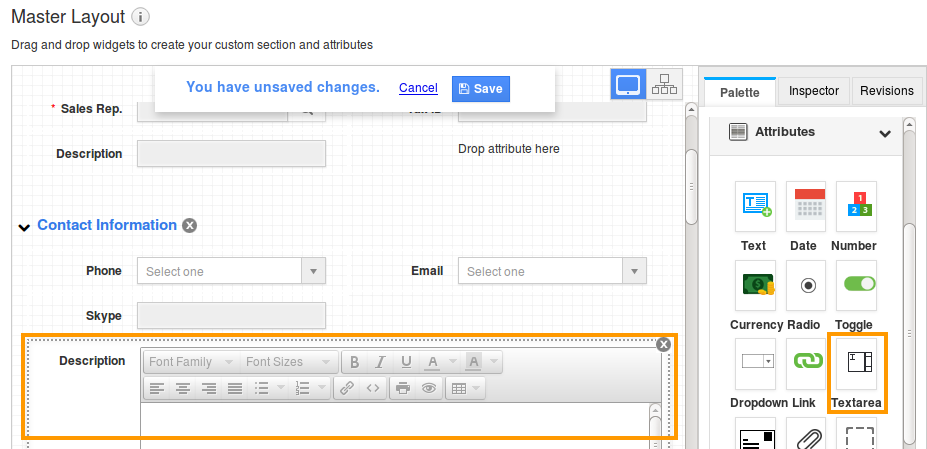Image resolution: width=927 pixels, height=449 pixels.
Task: Click the Link attribute widget
Action: 805,364
